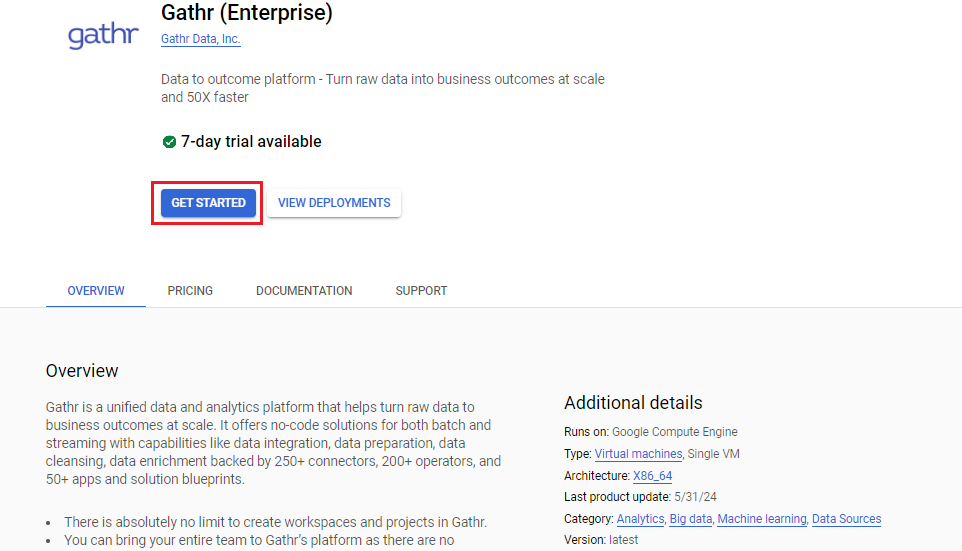Open the Virtual machines type link
962x551 pixels.
[x=638, y=454]
